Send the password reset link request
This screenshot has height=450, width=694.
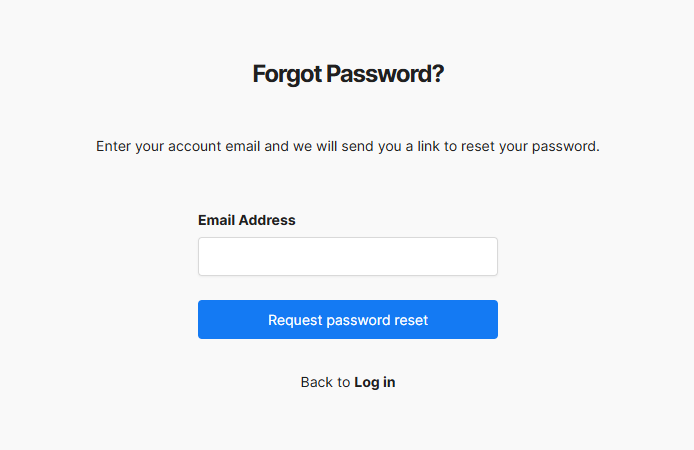click(x=347, y=320)
